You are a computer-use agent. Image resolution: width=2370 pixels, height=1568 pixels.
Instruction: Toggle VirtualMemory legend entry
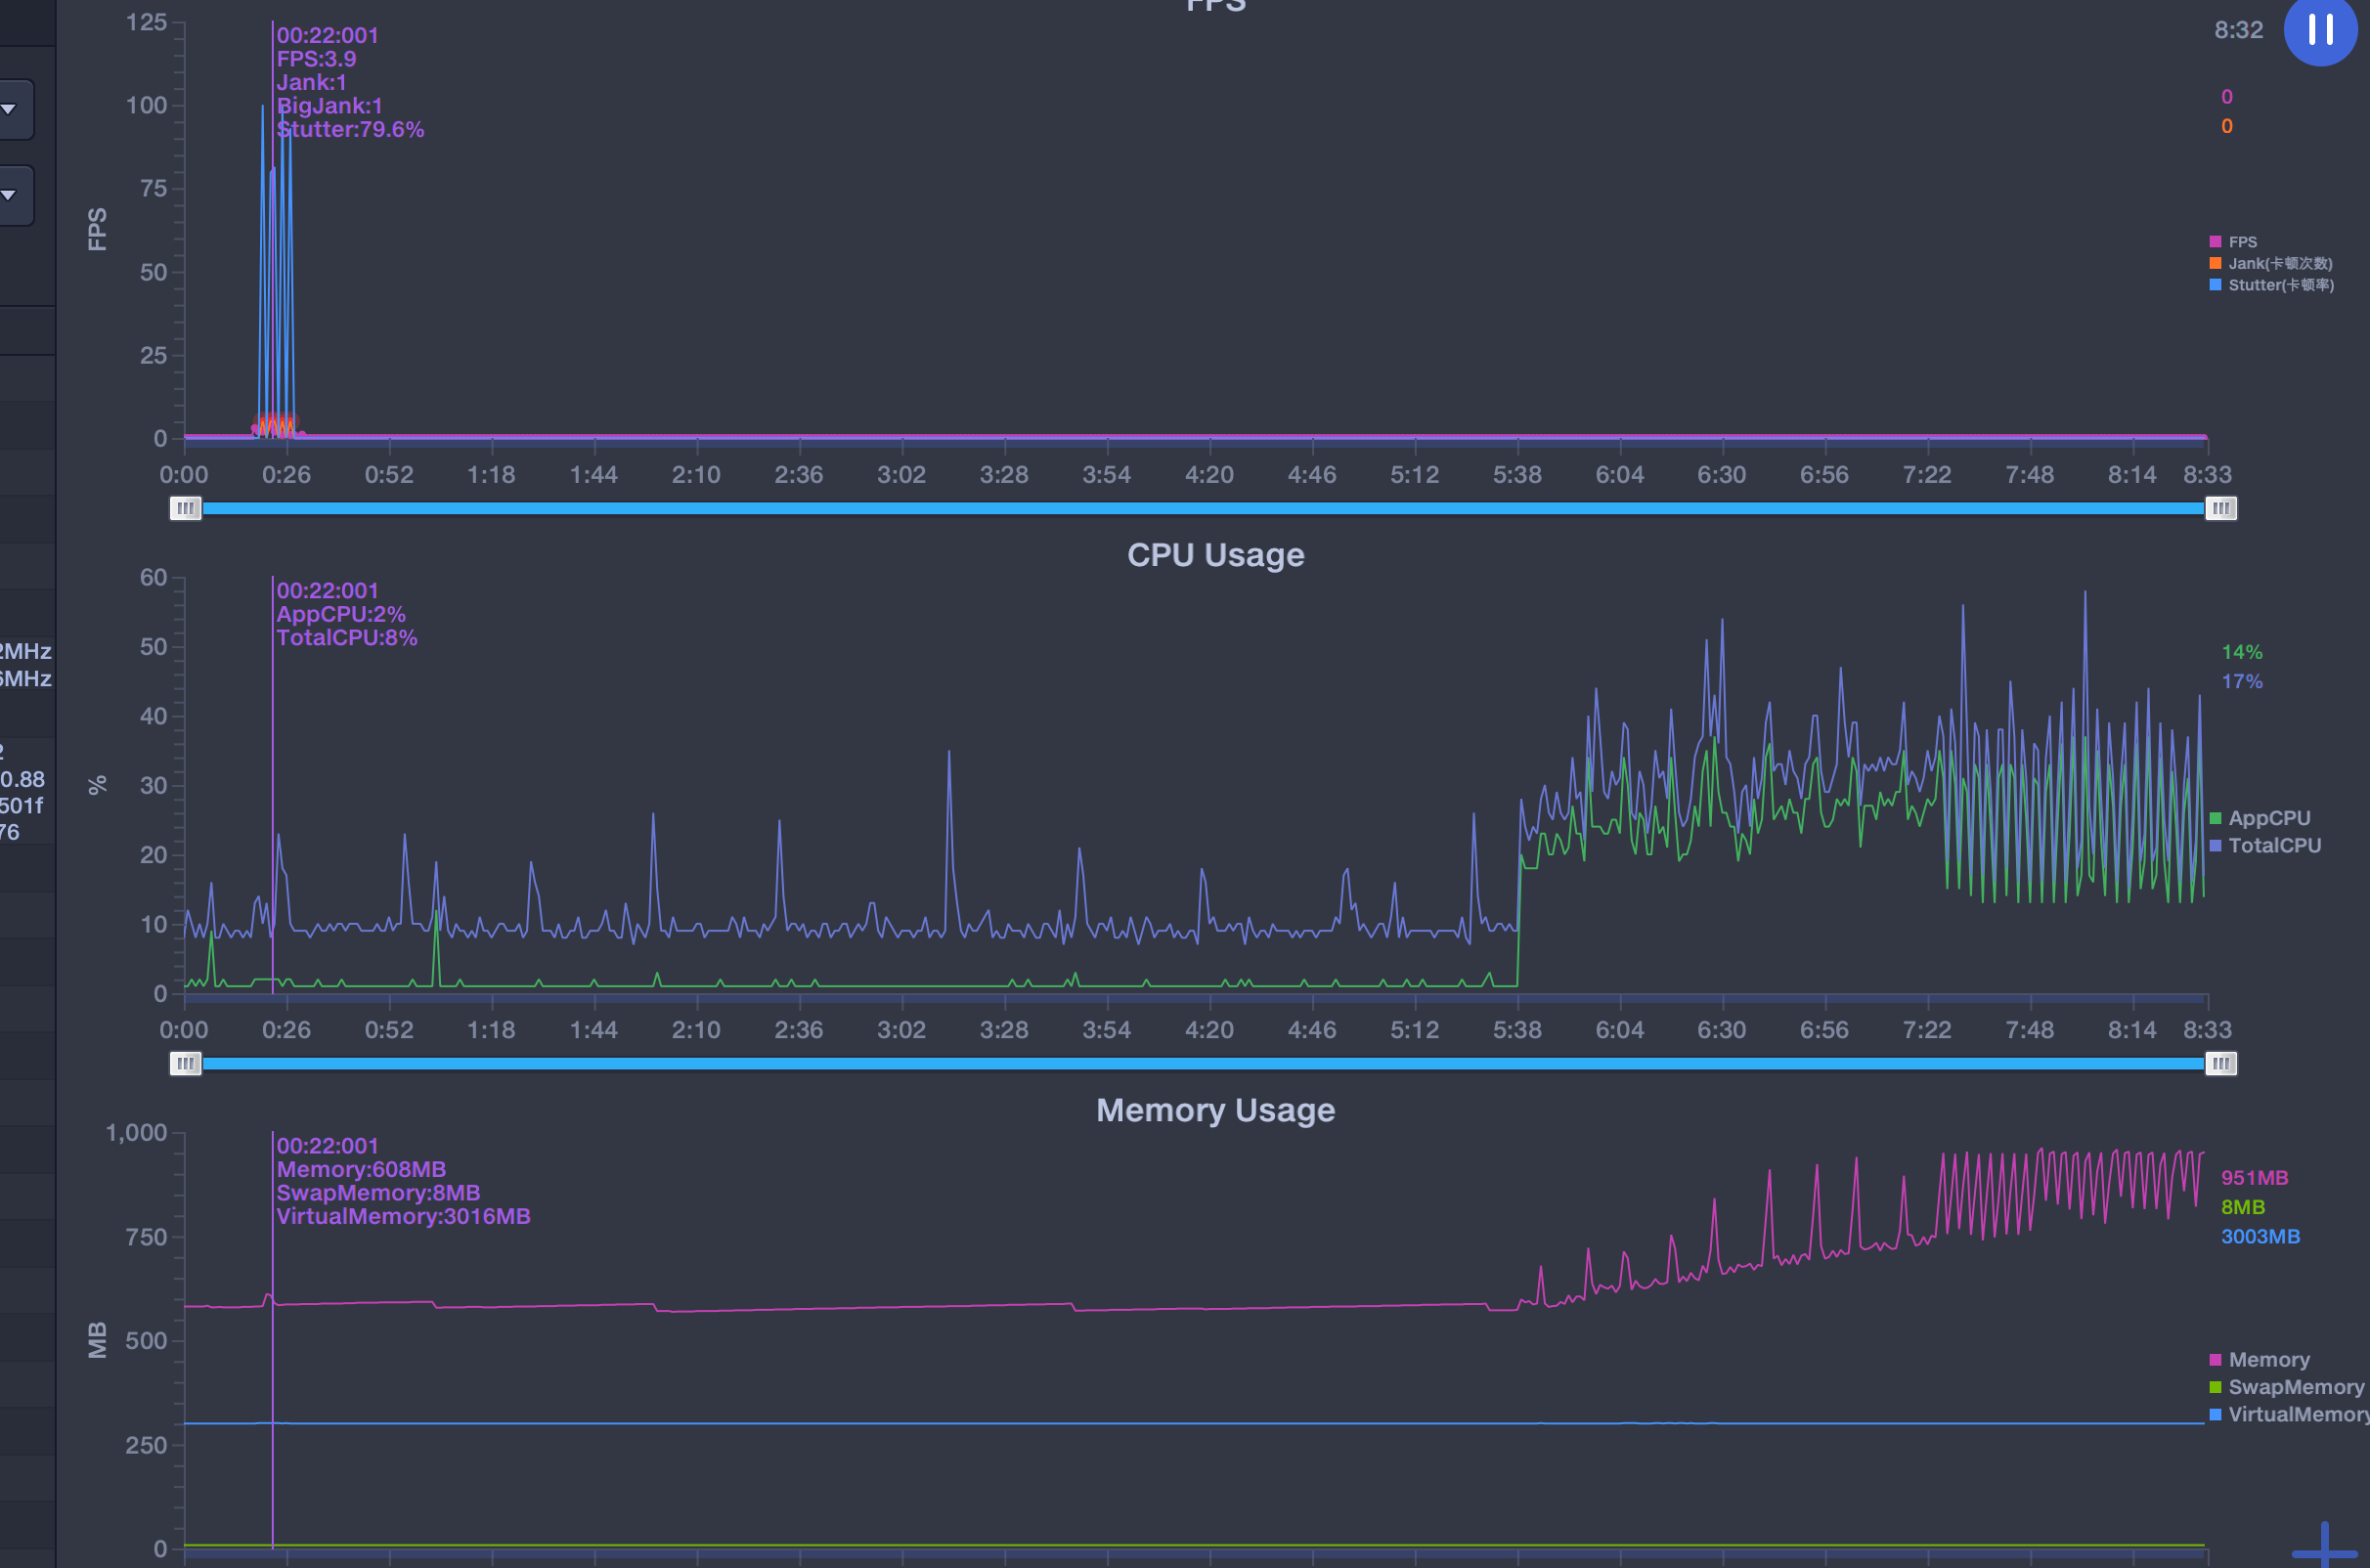(2294, 1414)
